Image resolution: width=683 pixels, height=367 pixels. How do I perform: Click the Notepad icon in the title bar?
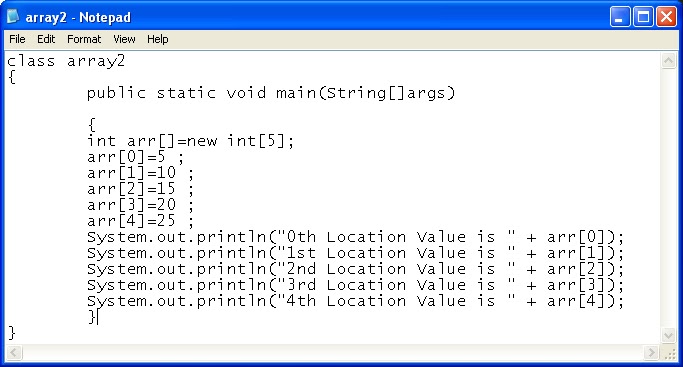[13, 17]
